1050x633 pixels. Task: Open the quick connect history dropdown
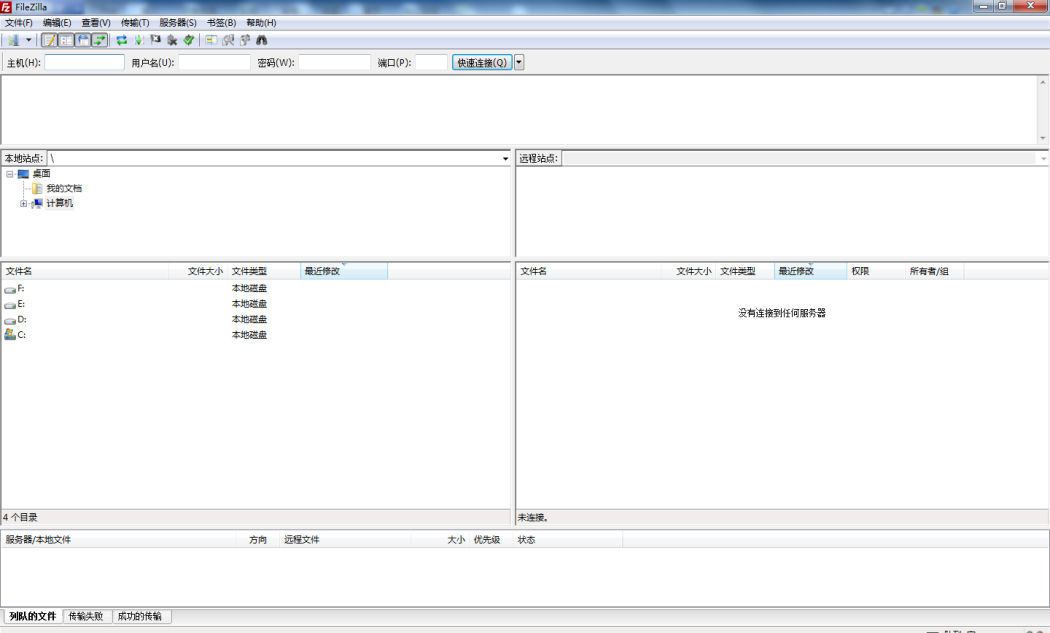(x=519, y=62)
